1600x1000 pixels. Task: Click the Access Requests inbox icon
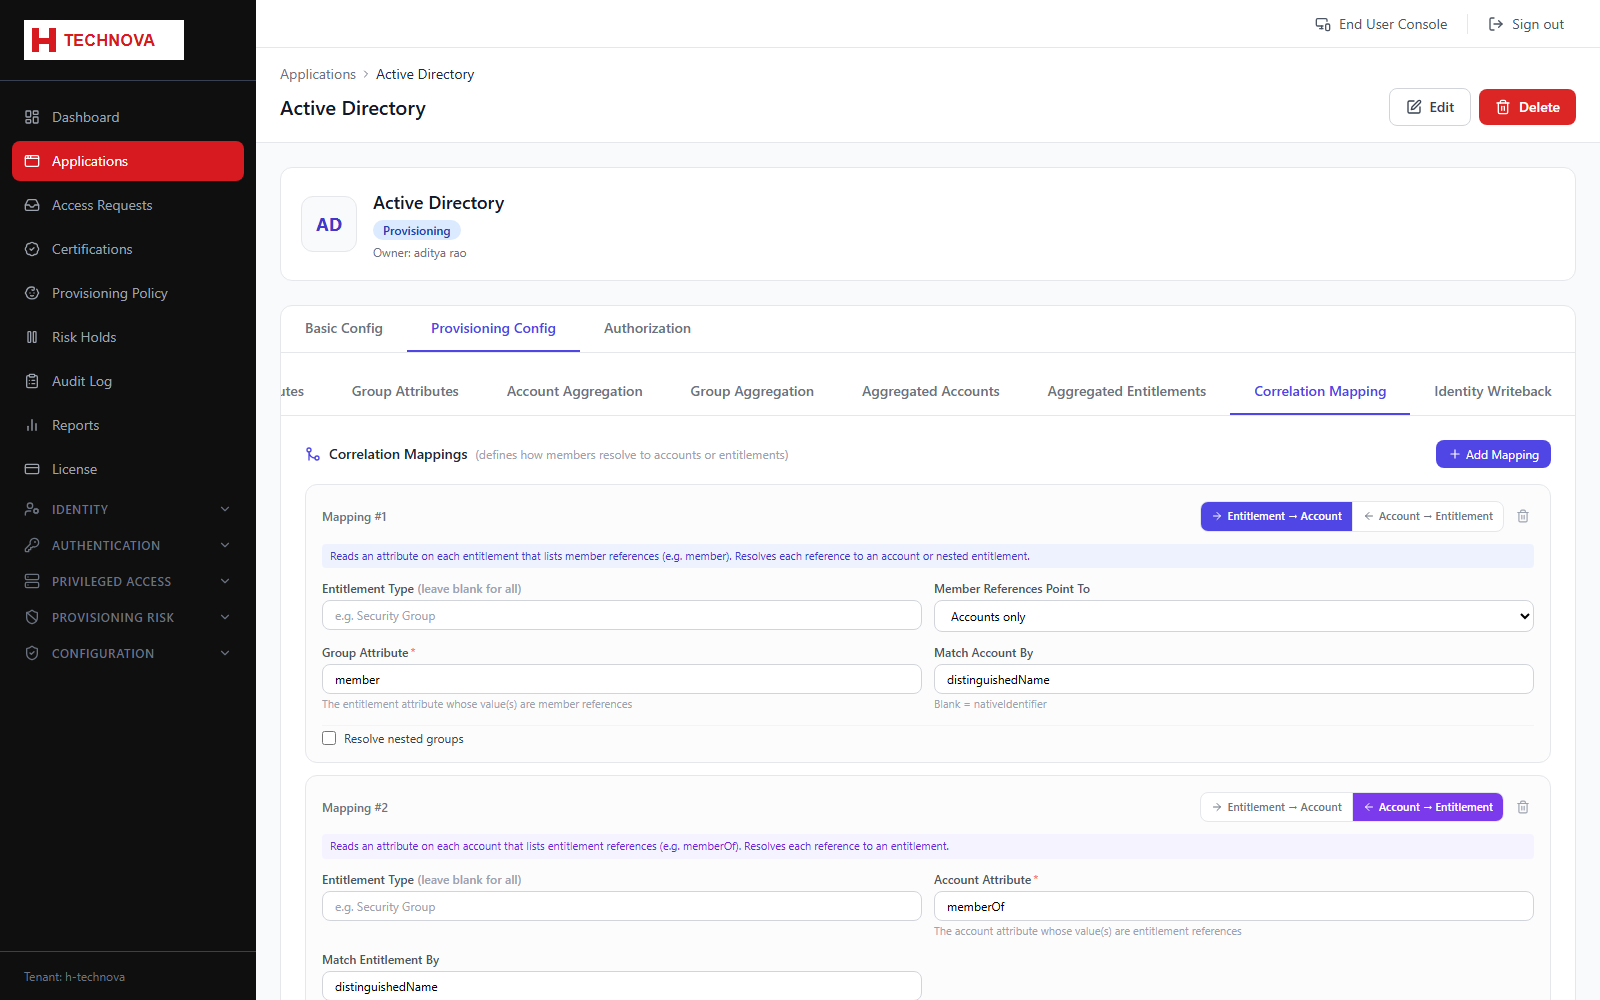click(32, 205)
